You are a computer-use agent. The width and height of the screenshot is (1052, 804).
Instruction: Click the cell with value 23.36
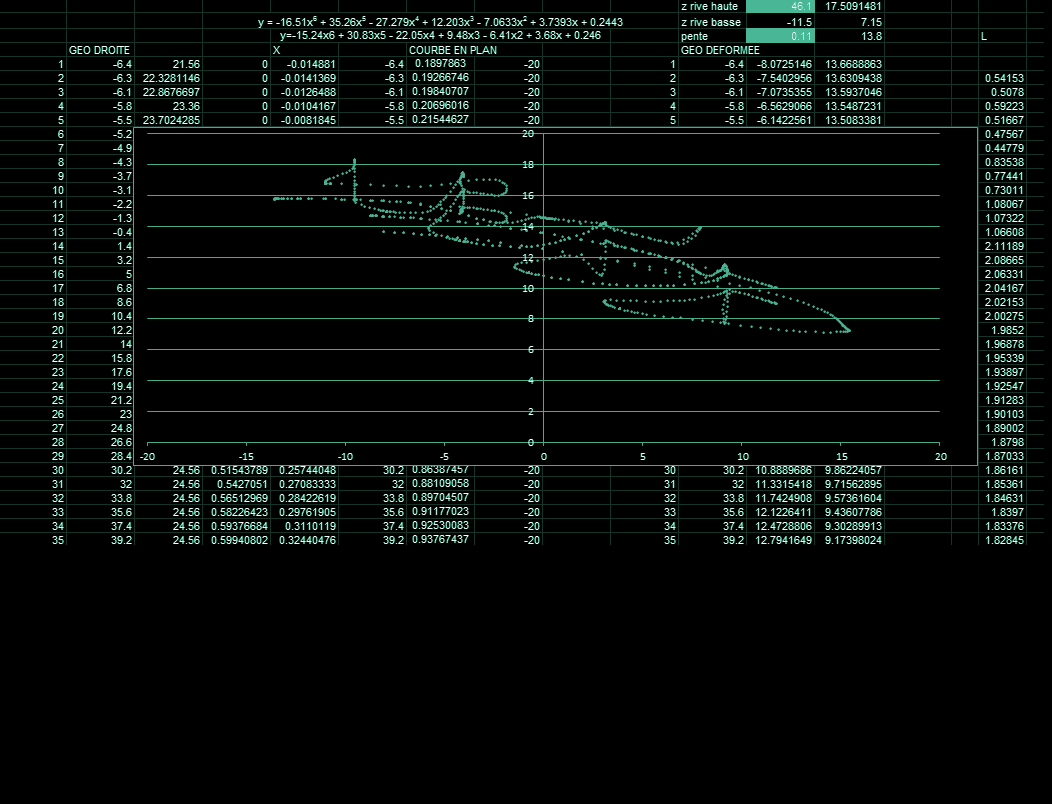tap(168, 107)
